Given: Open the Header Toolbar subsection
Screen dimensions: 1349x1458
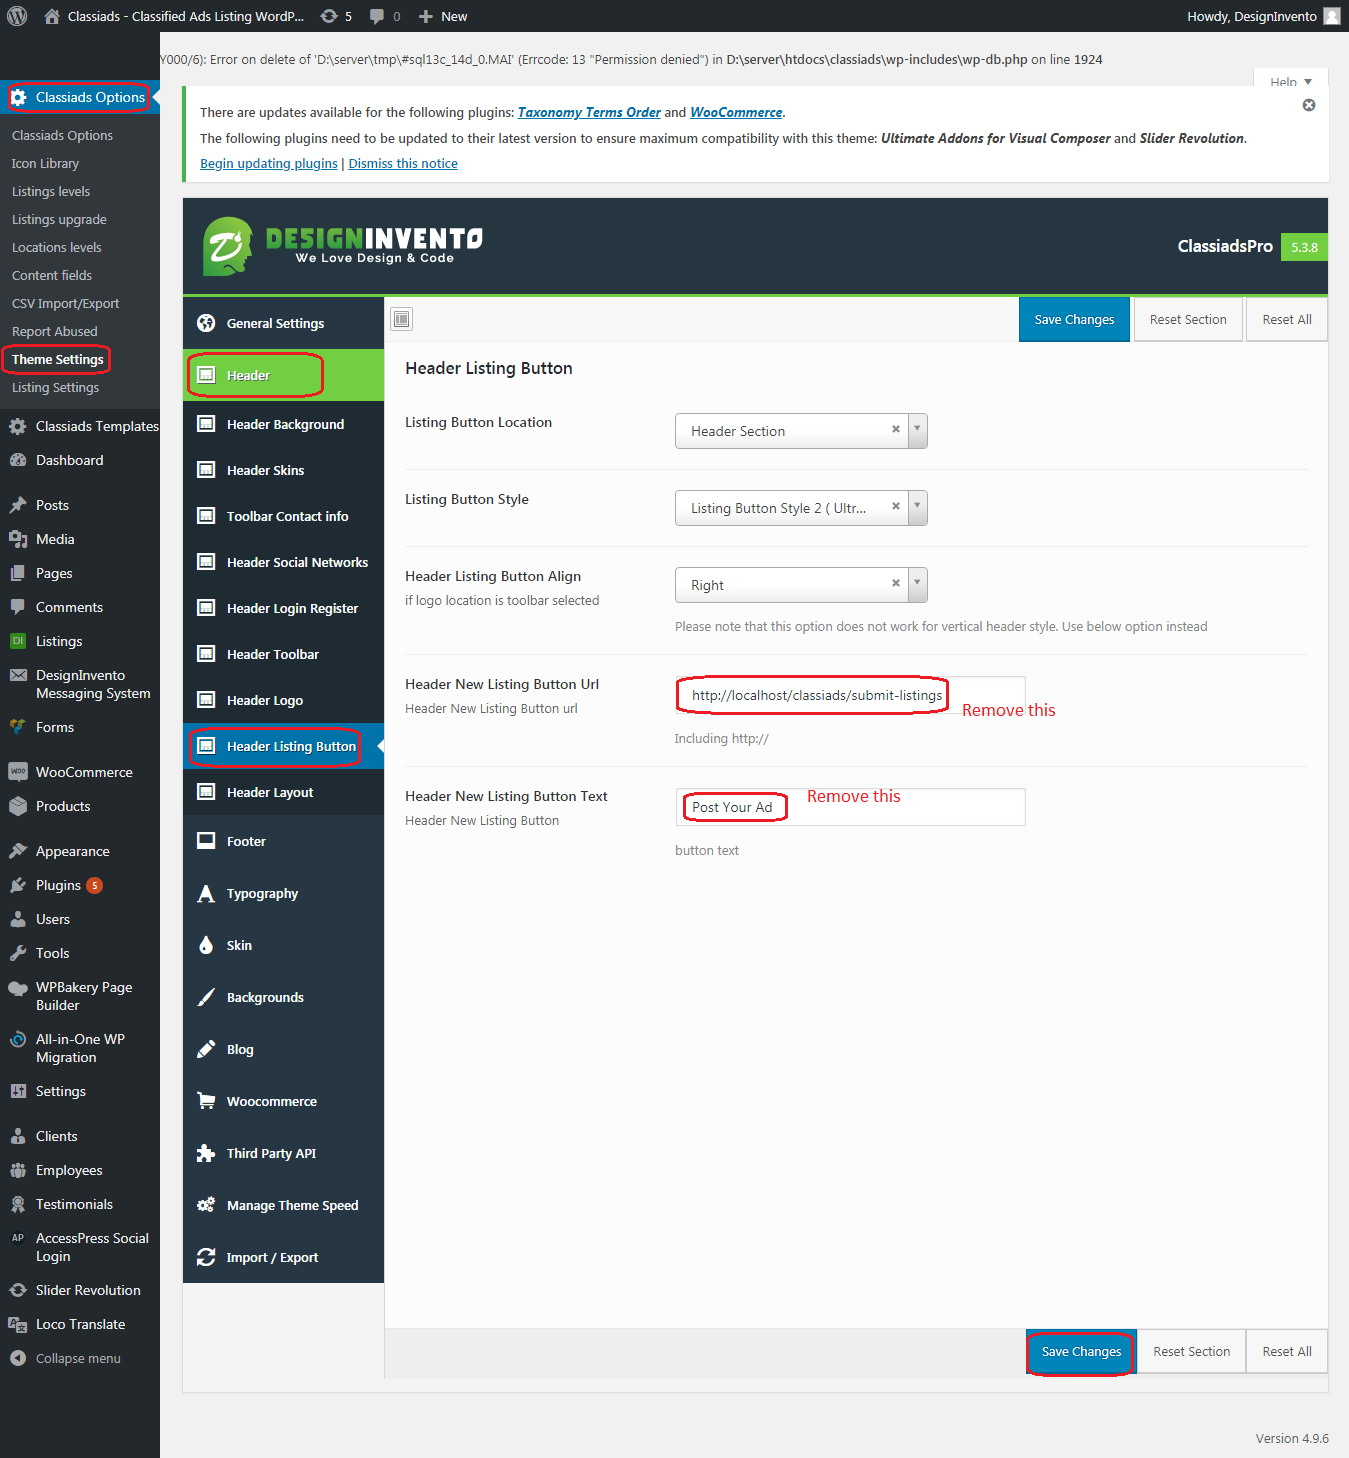Looking at the screenshot, I should click(x=283, y=654).
